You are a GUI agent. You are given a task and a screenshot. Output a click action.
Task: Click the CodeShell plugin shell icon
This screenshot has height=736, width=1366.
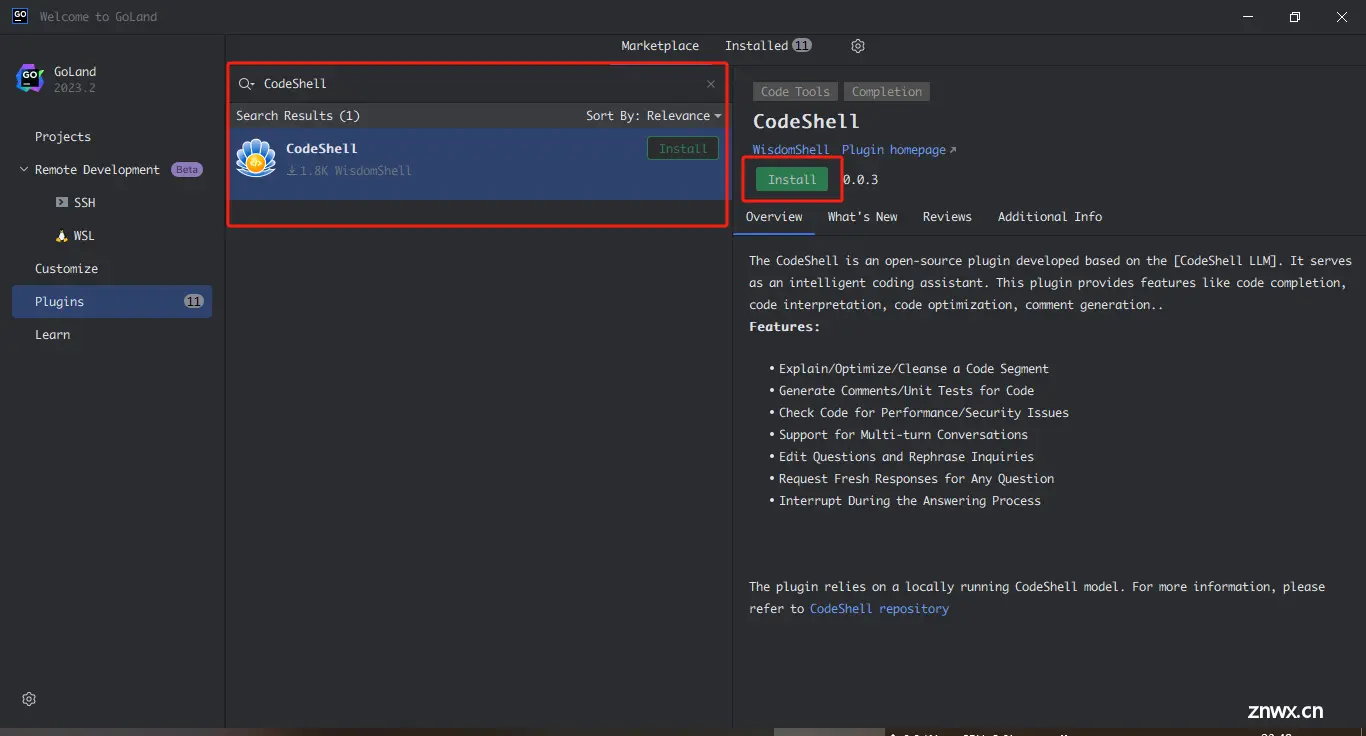tap(256, 158)
